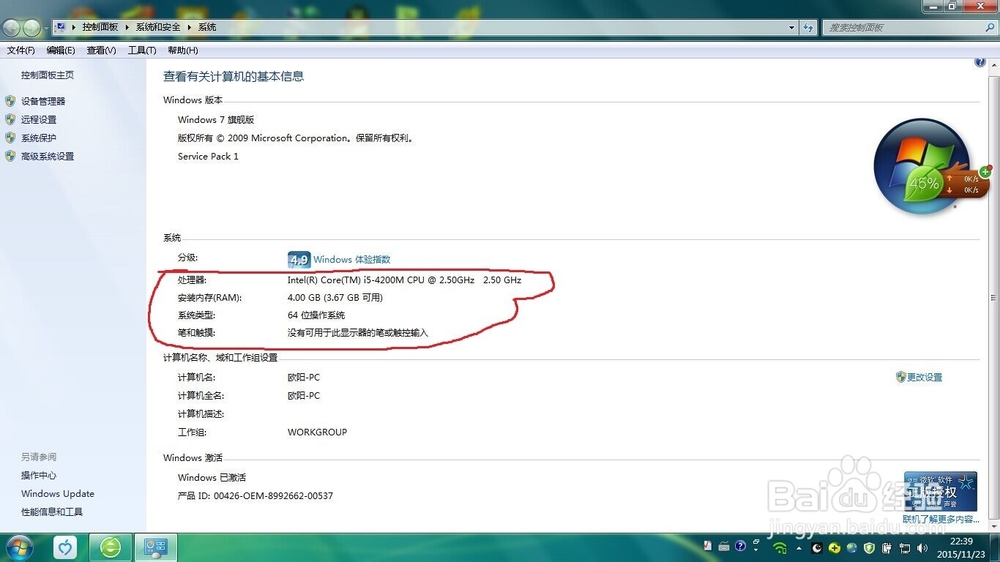The image size is (1000, 562).
Task: Click the 45% memory accelerator ball
Action: pyautogui.click(x=923, y=184)
